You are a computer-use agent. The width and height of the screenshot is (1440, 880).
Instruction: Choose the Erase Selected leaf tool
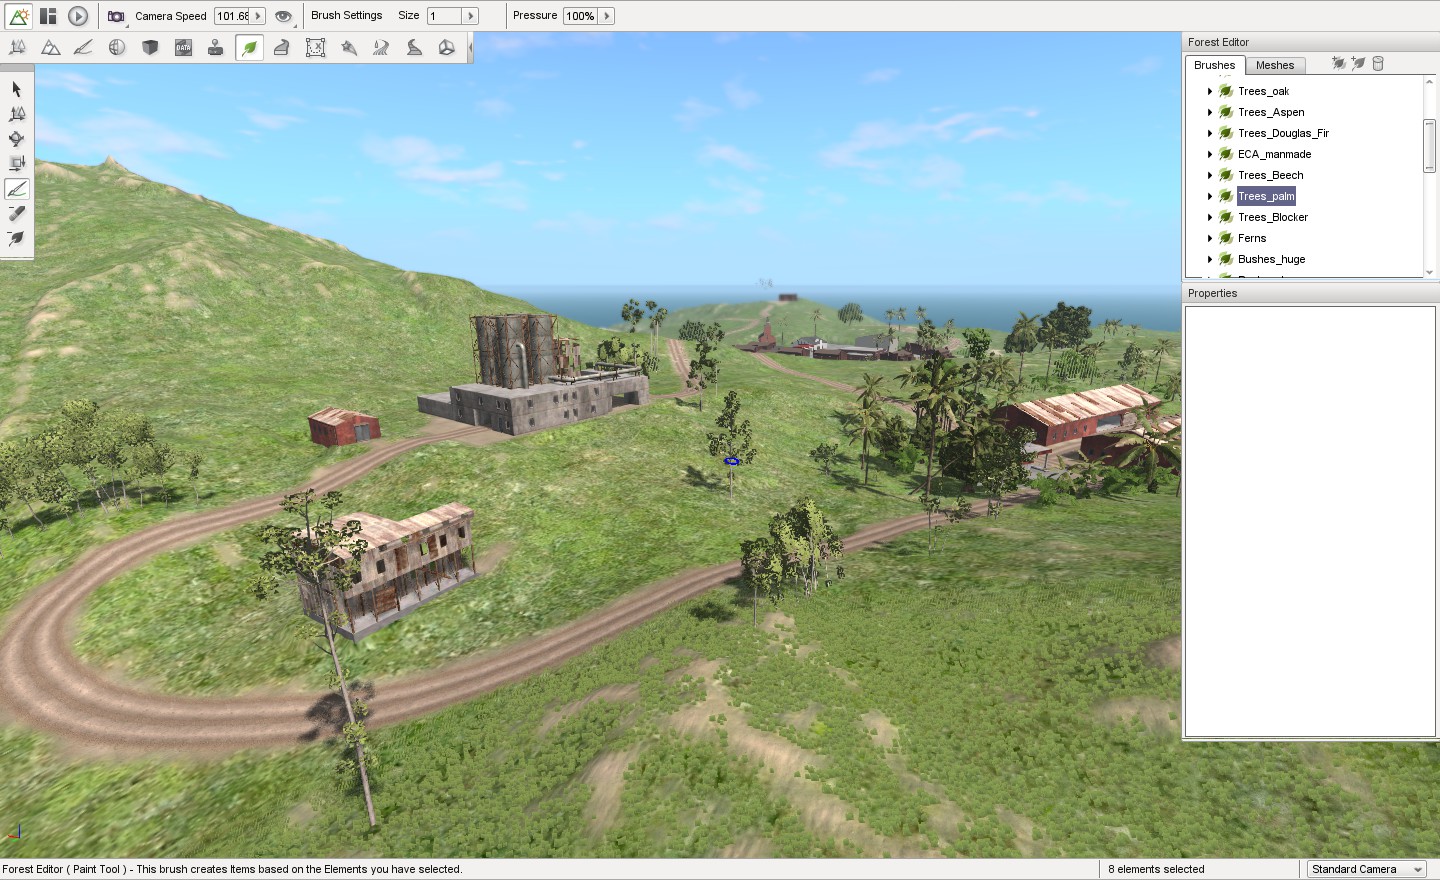(x=16, y=239)
